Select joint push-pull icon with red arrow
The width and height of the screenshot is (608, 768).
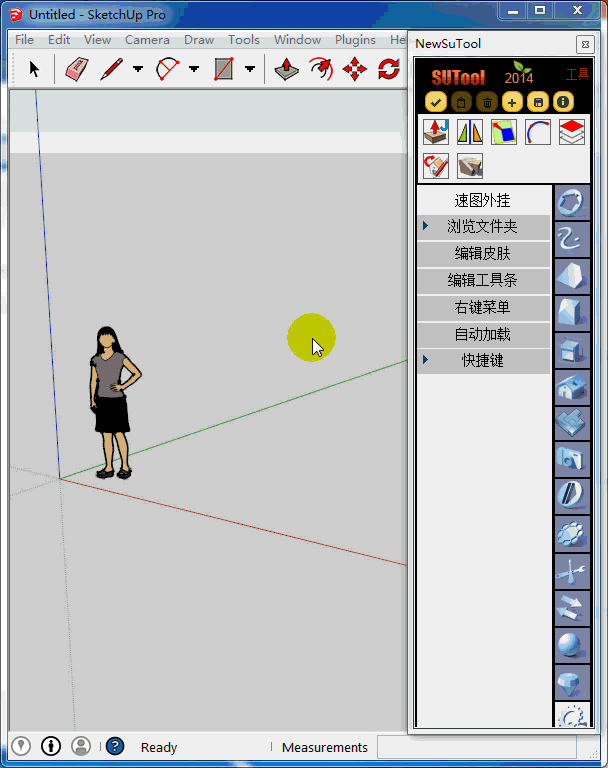pyautogui.click(x=436, y=132)
